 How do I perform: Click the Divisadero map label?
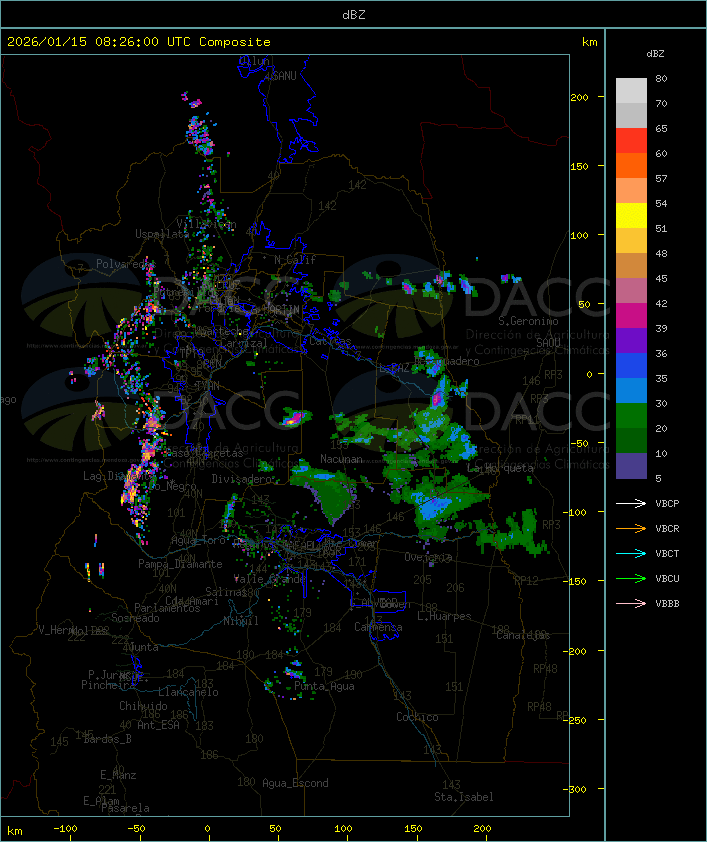point(242,478)
